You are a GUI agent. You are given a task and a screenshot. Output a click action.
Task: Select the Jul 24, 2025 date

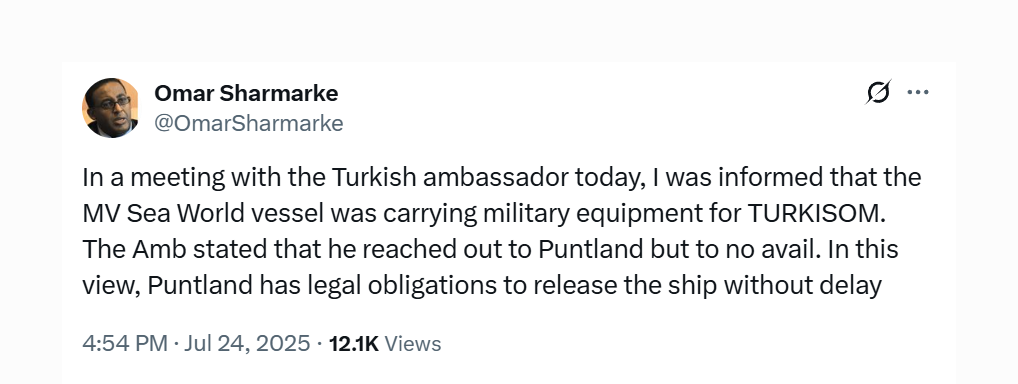coord(247,344)
